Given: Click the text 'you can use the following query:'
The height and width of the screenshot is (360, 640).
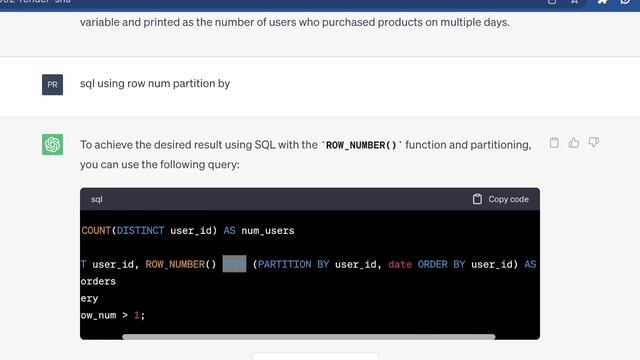Looking at the screenshot, I should pos(160,164).
